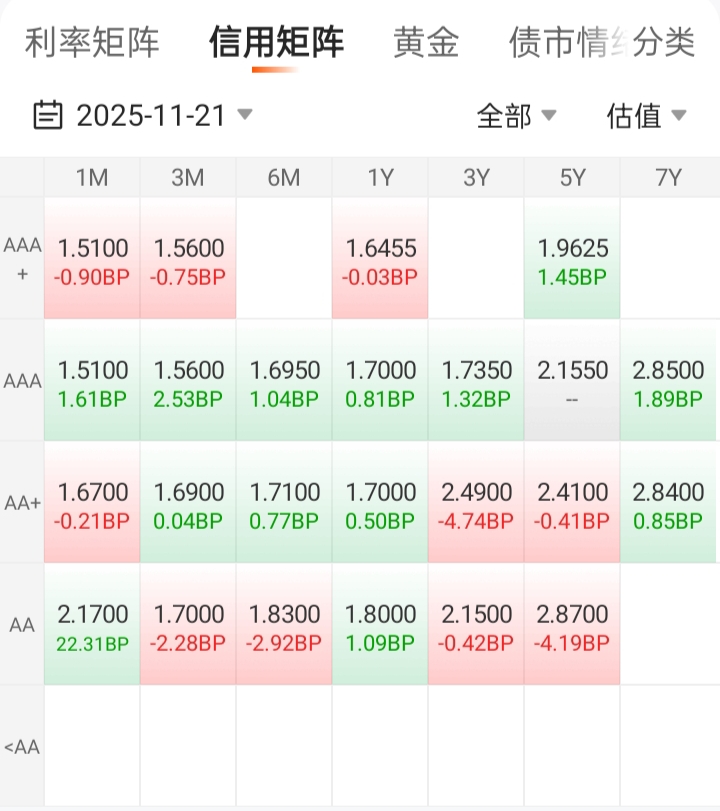Open the AA 1M cell with 22.31BP
Viewport: 720px width, 811px height.
(92, 625)
